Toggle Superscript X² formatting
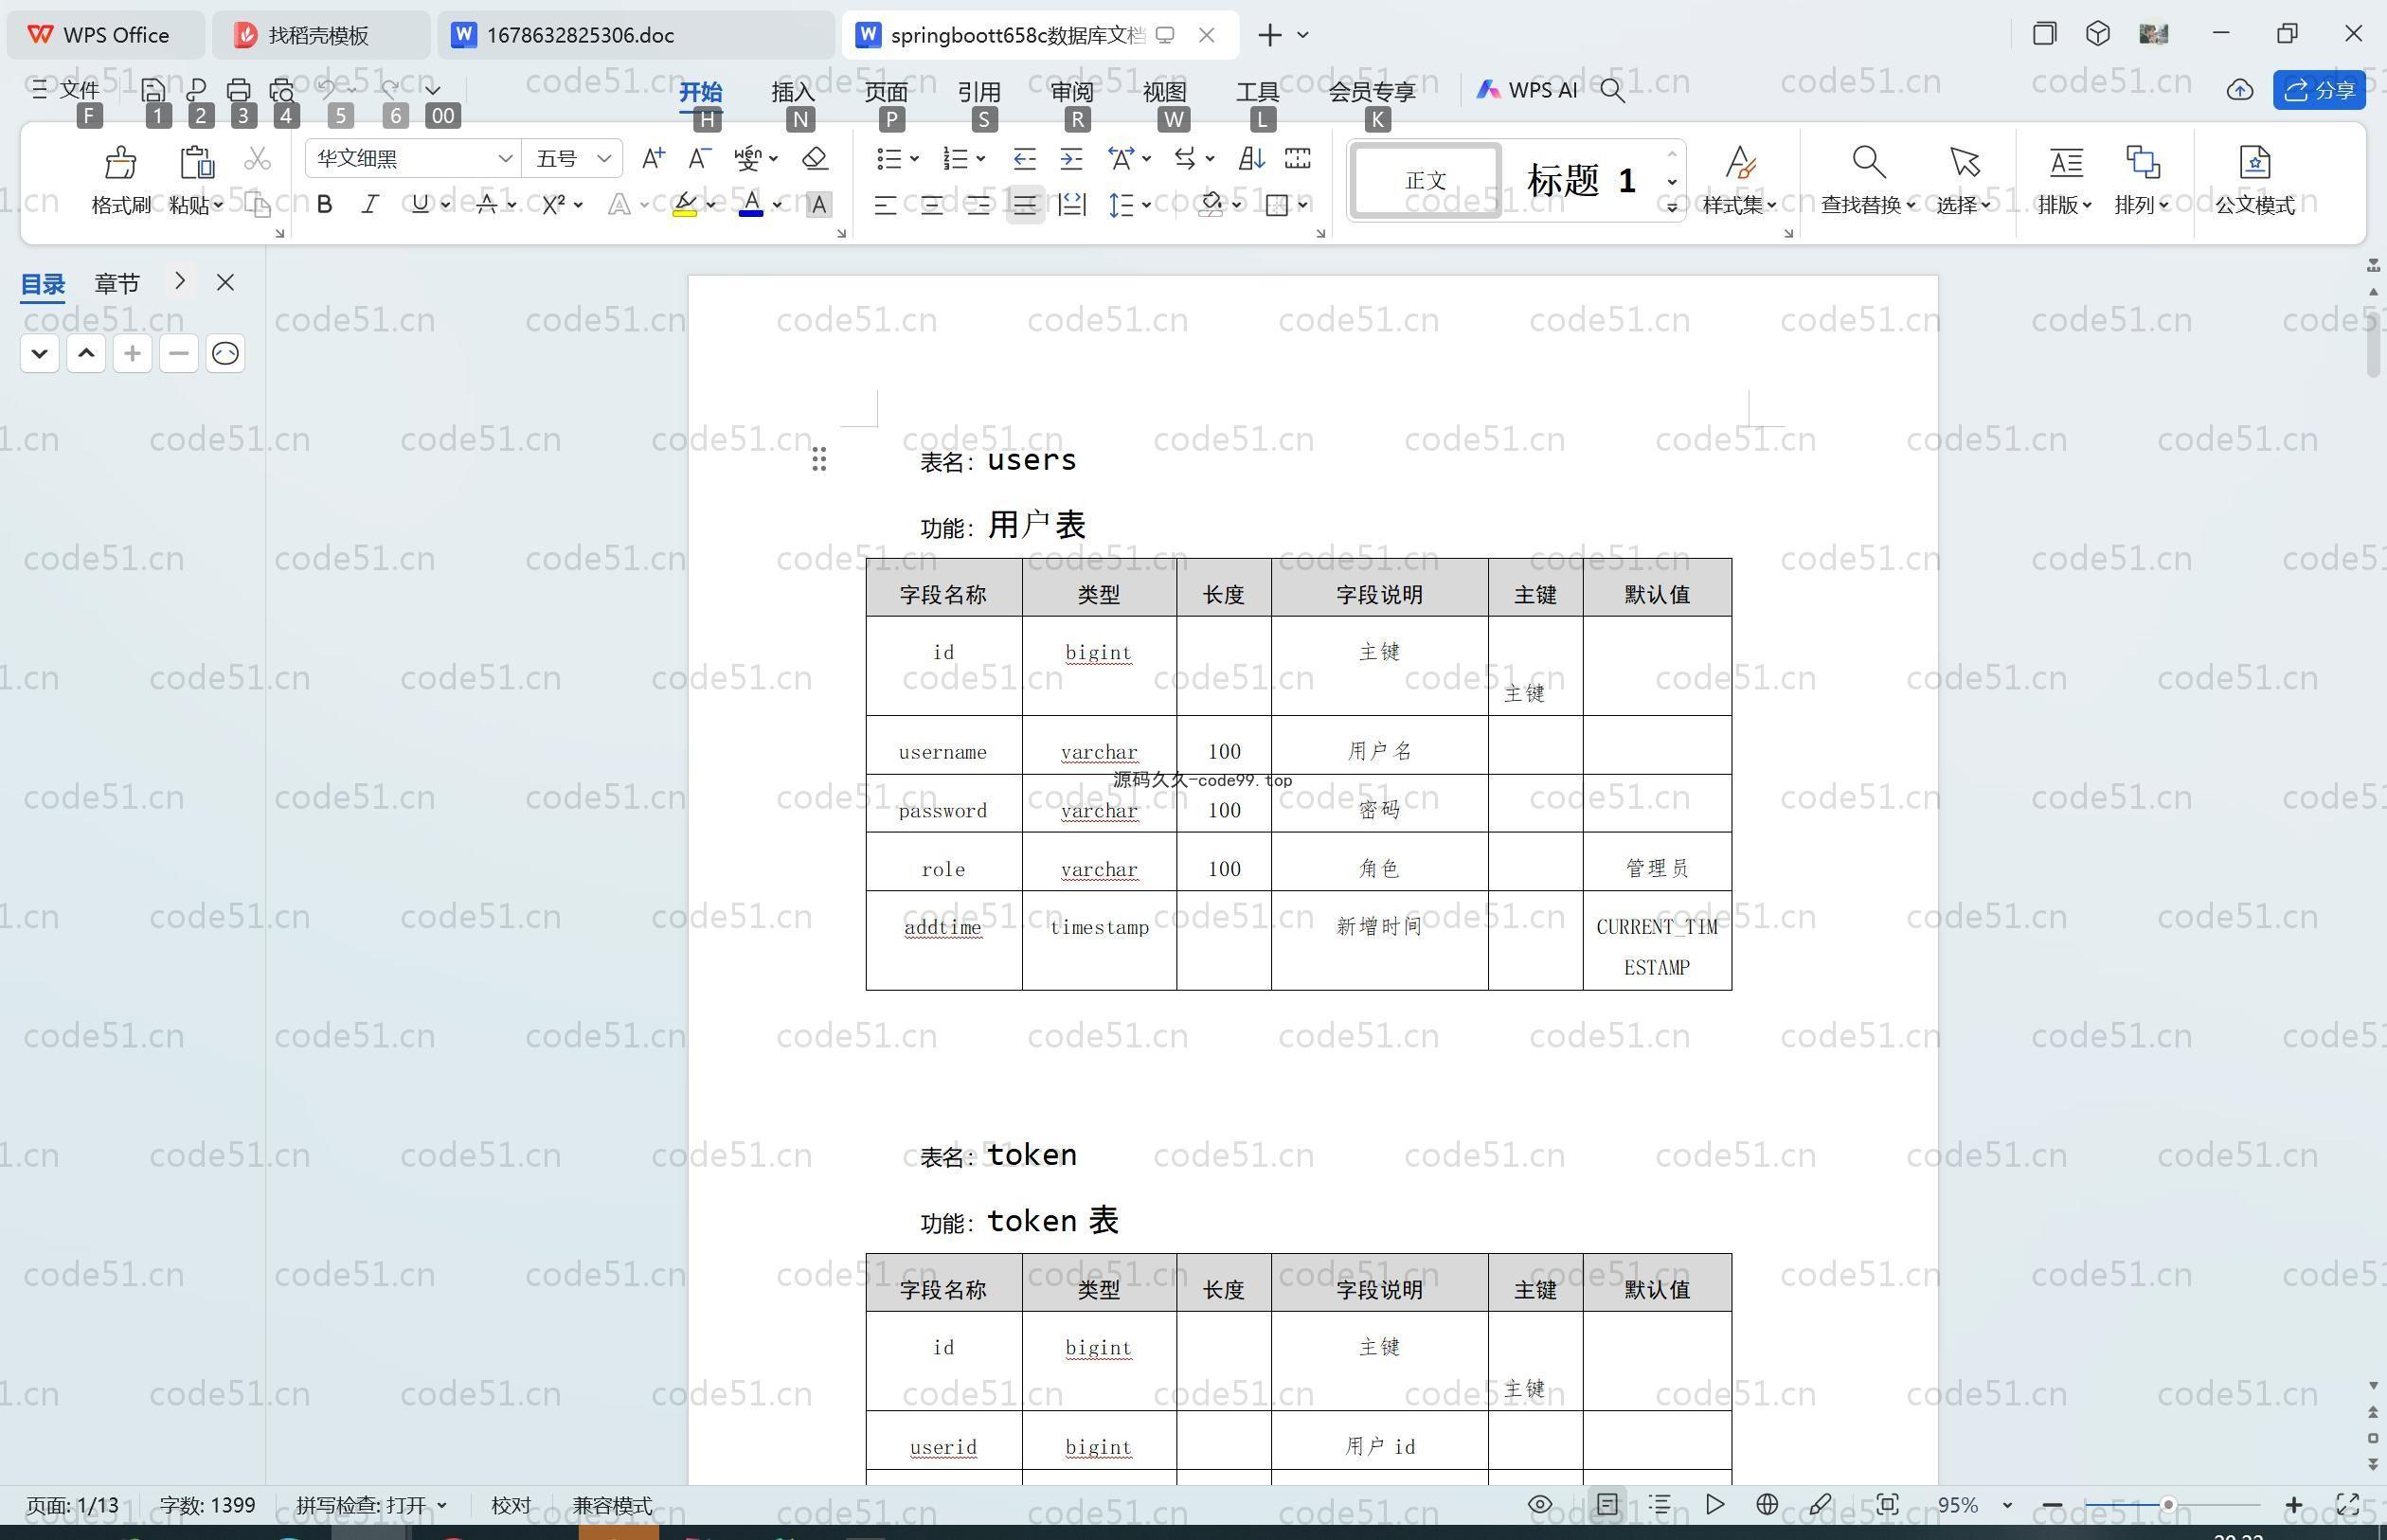The width and height of the screenshot is (2387, 1540). pos(553,205)
